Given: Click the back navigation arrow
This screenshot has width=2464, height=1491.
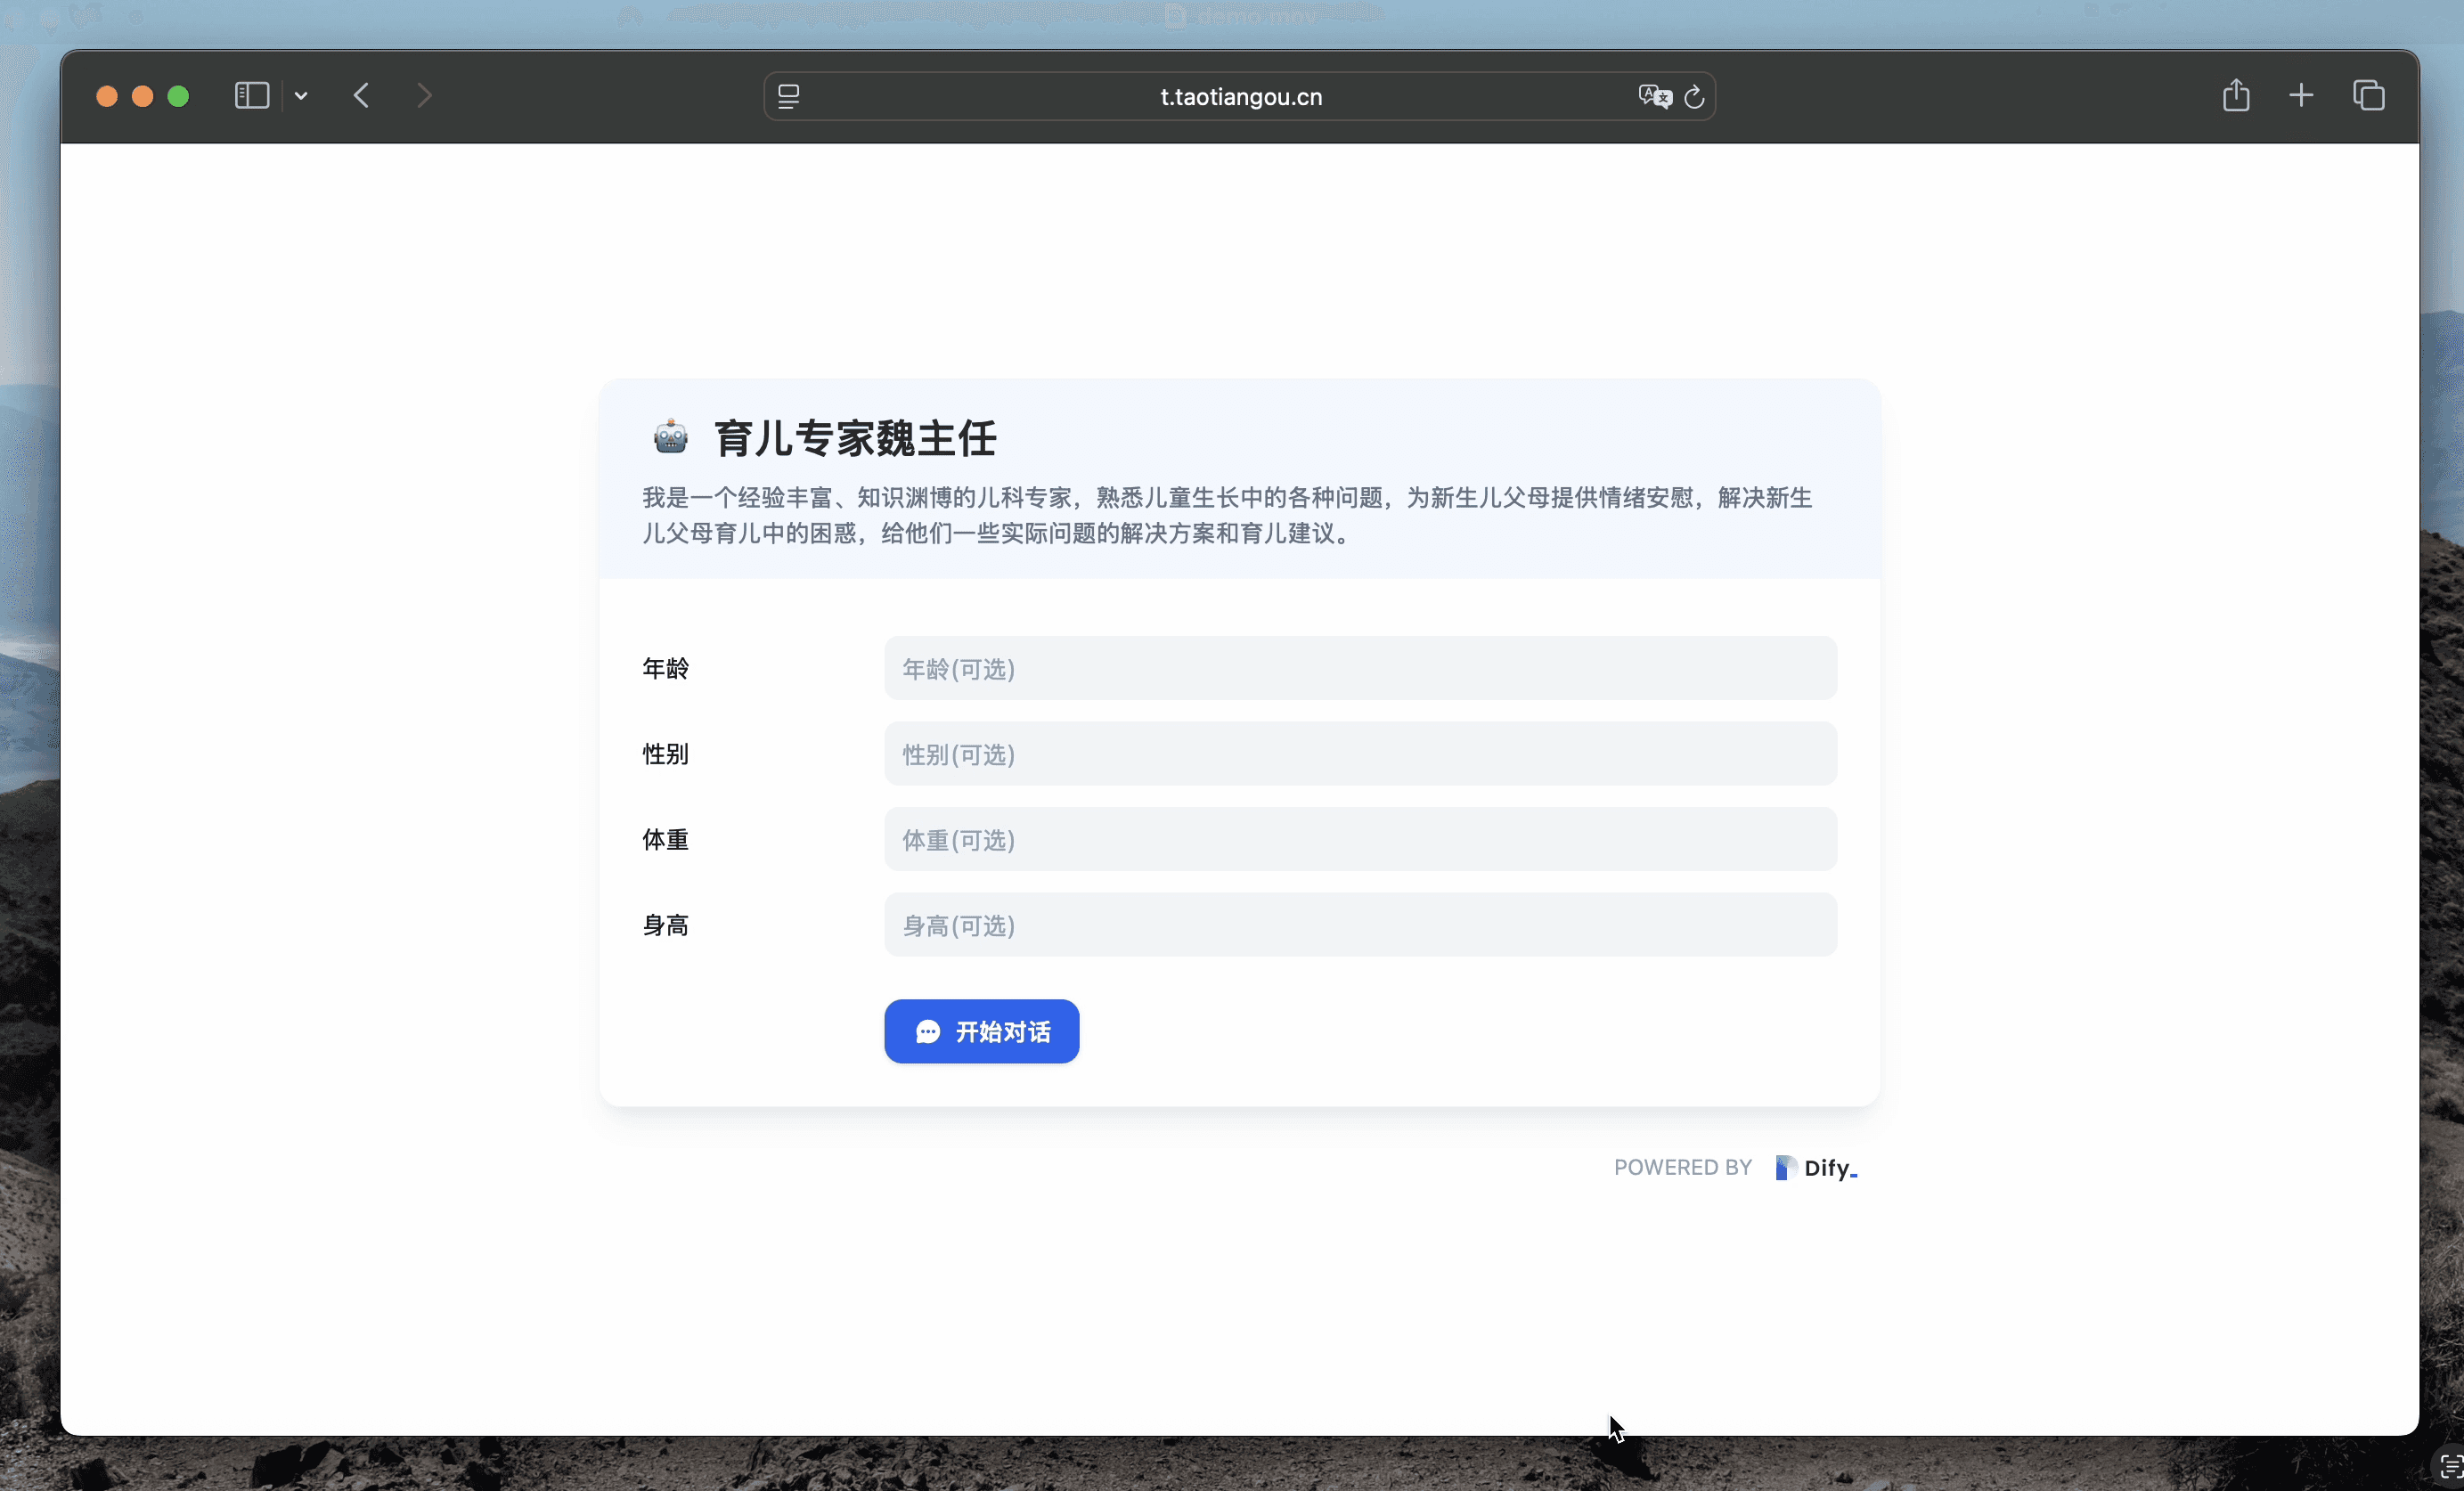Looking at the screenshot, I should pyautogui.click(x=362, y=95).
